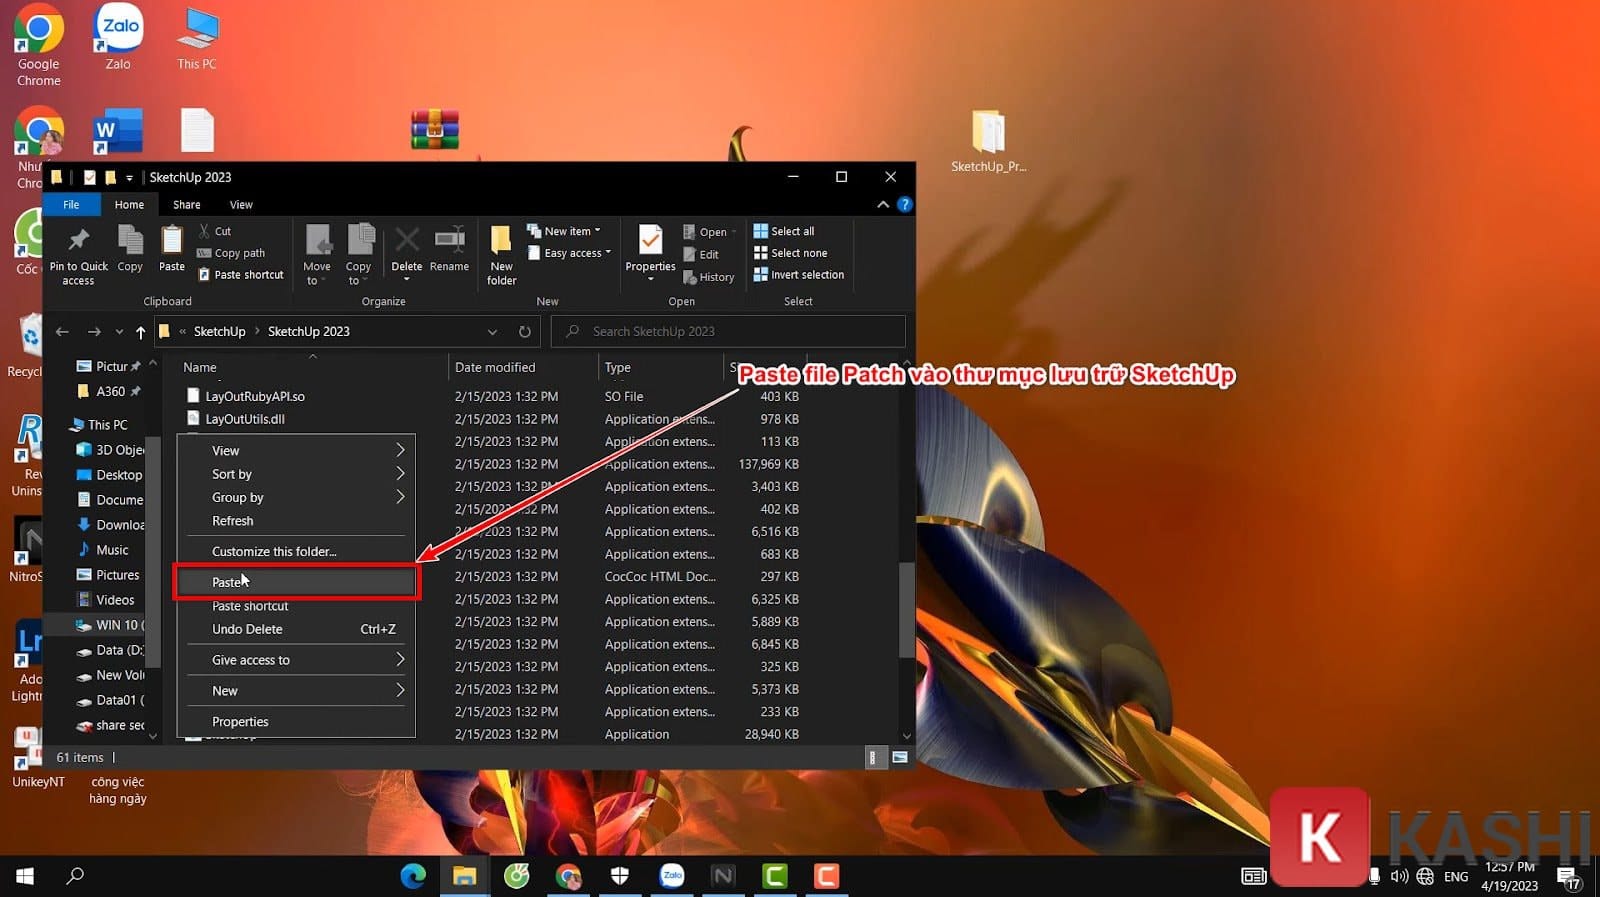Screen dimensions: 1600x897
Task: Open File Explorer from the taskbar
Action: click(x=464, y=877)
